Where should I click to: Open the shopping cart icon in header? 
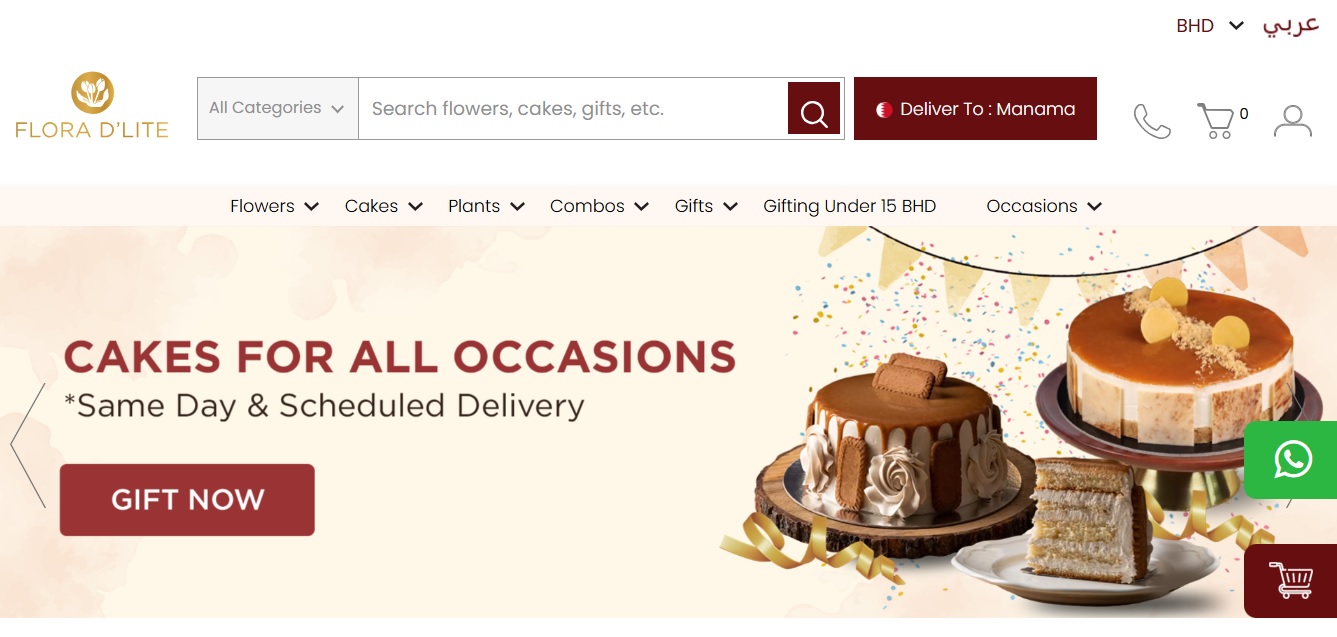coord(1216,120)
